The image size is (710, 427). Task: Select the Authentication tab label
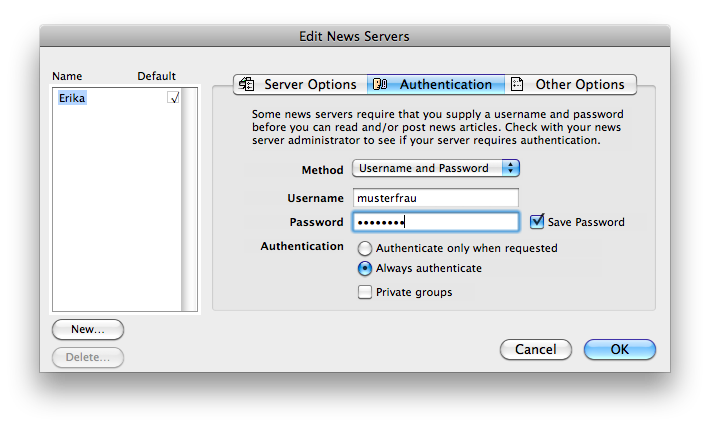click(446, 84)
